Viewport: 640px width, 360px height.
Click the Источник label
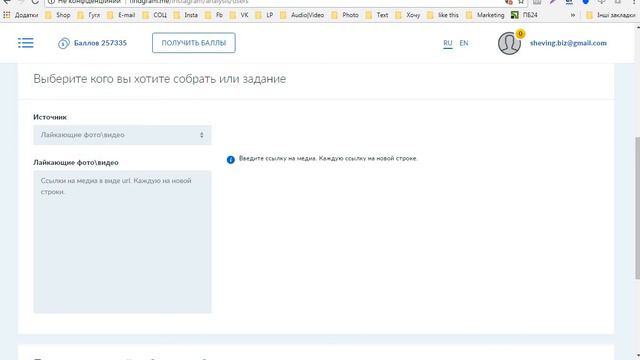[x=50, y=117]
